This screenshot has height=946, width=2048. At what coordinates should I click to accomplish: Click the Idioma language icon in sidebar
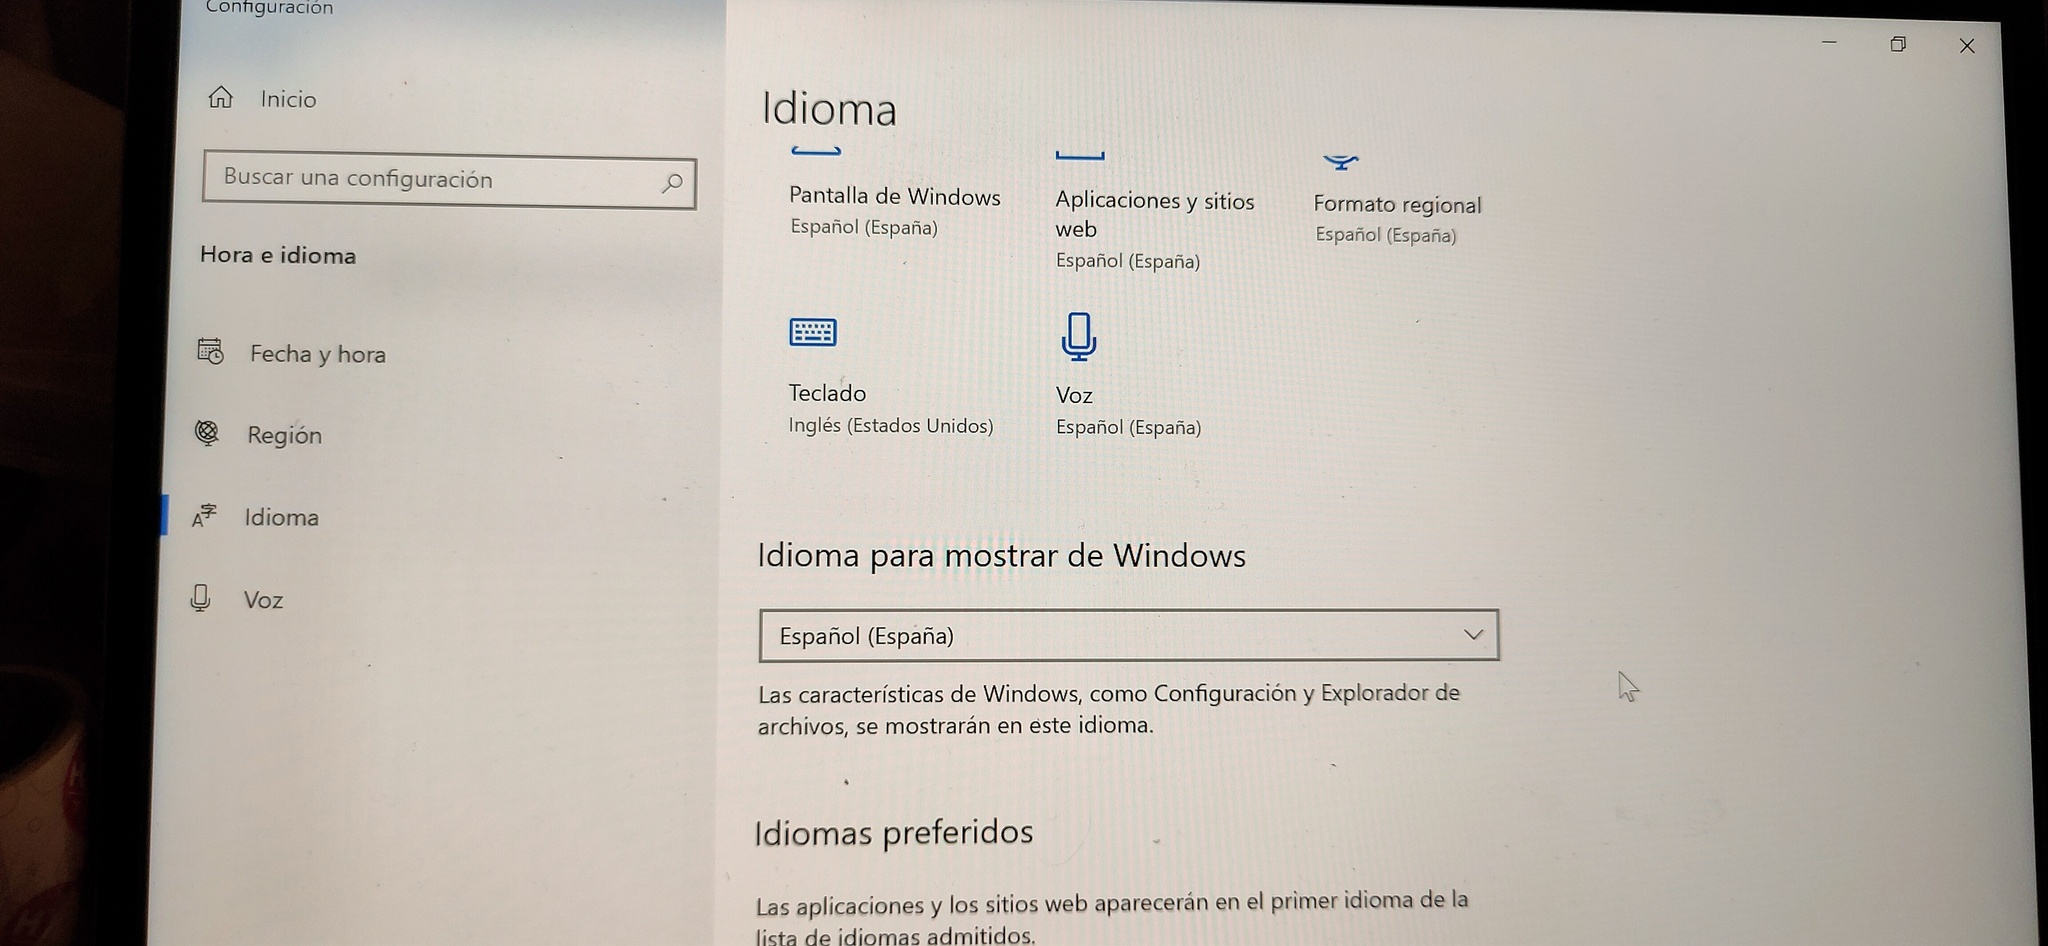pos(204,515)
